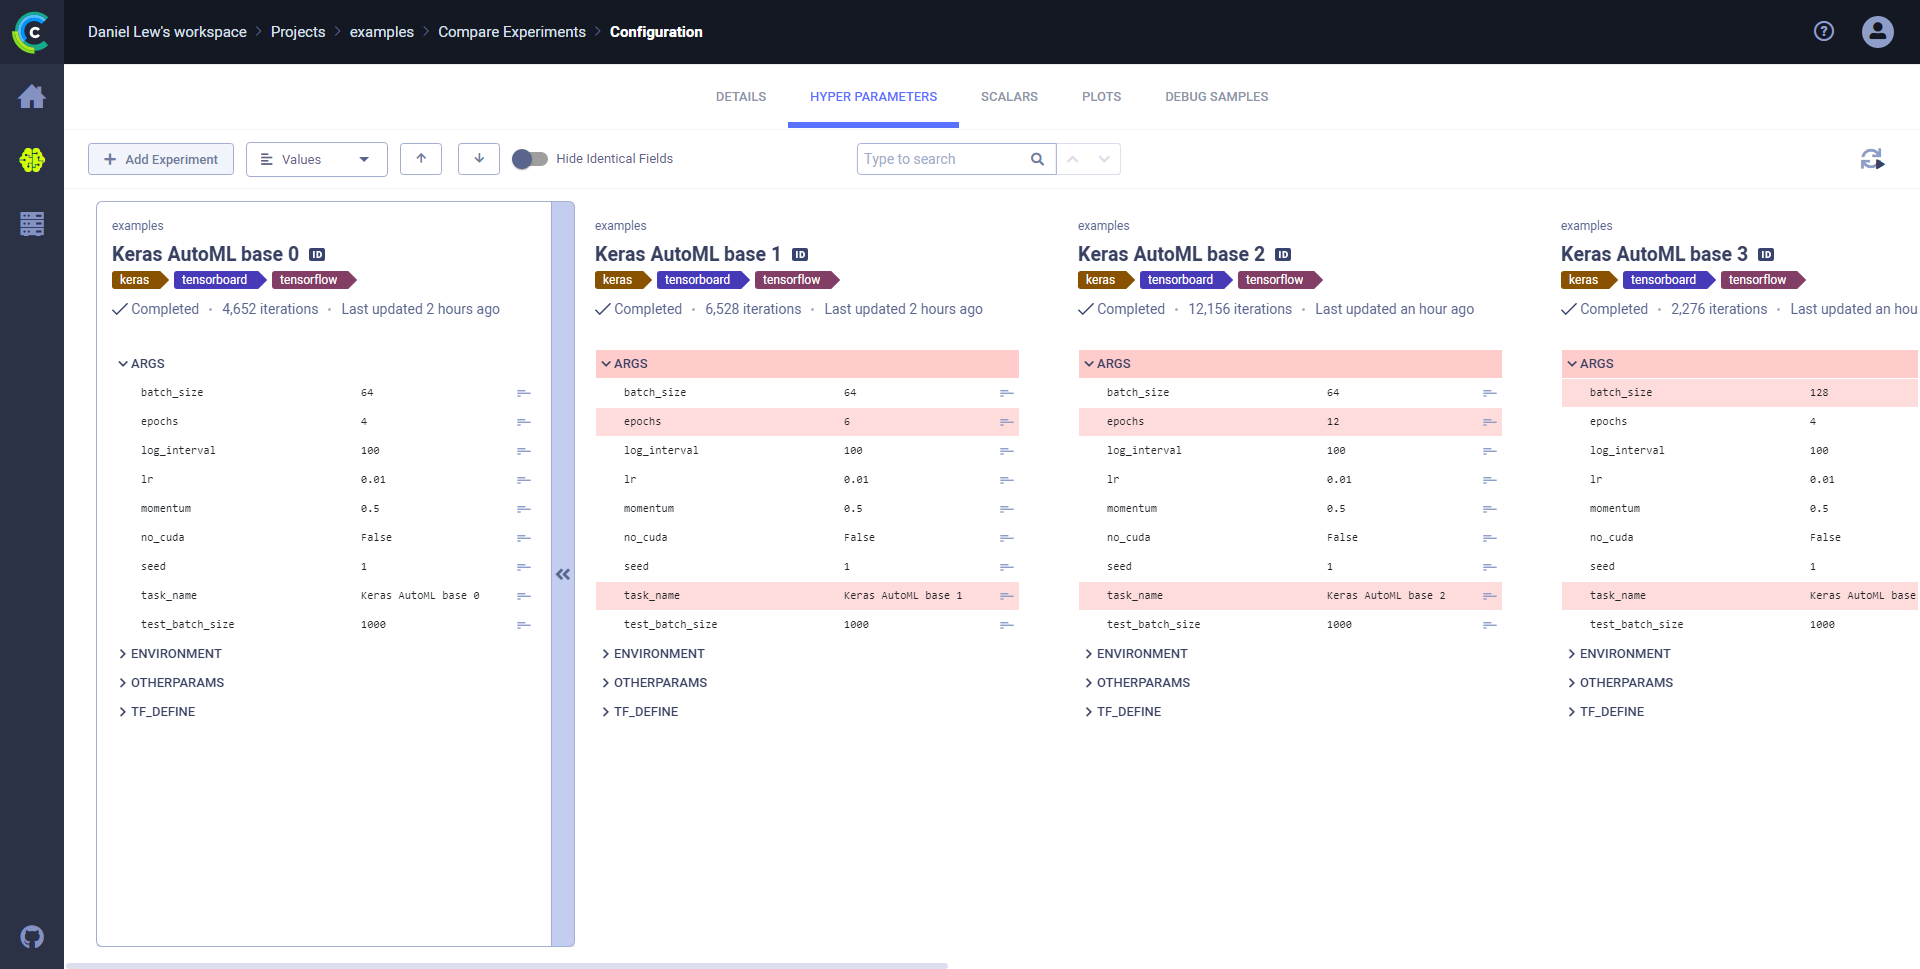Click the Type to search input field
This screenshot has width=1920, height=969.
click(x=943, y=159)
